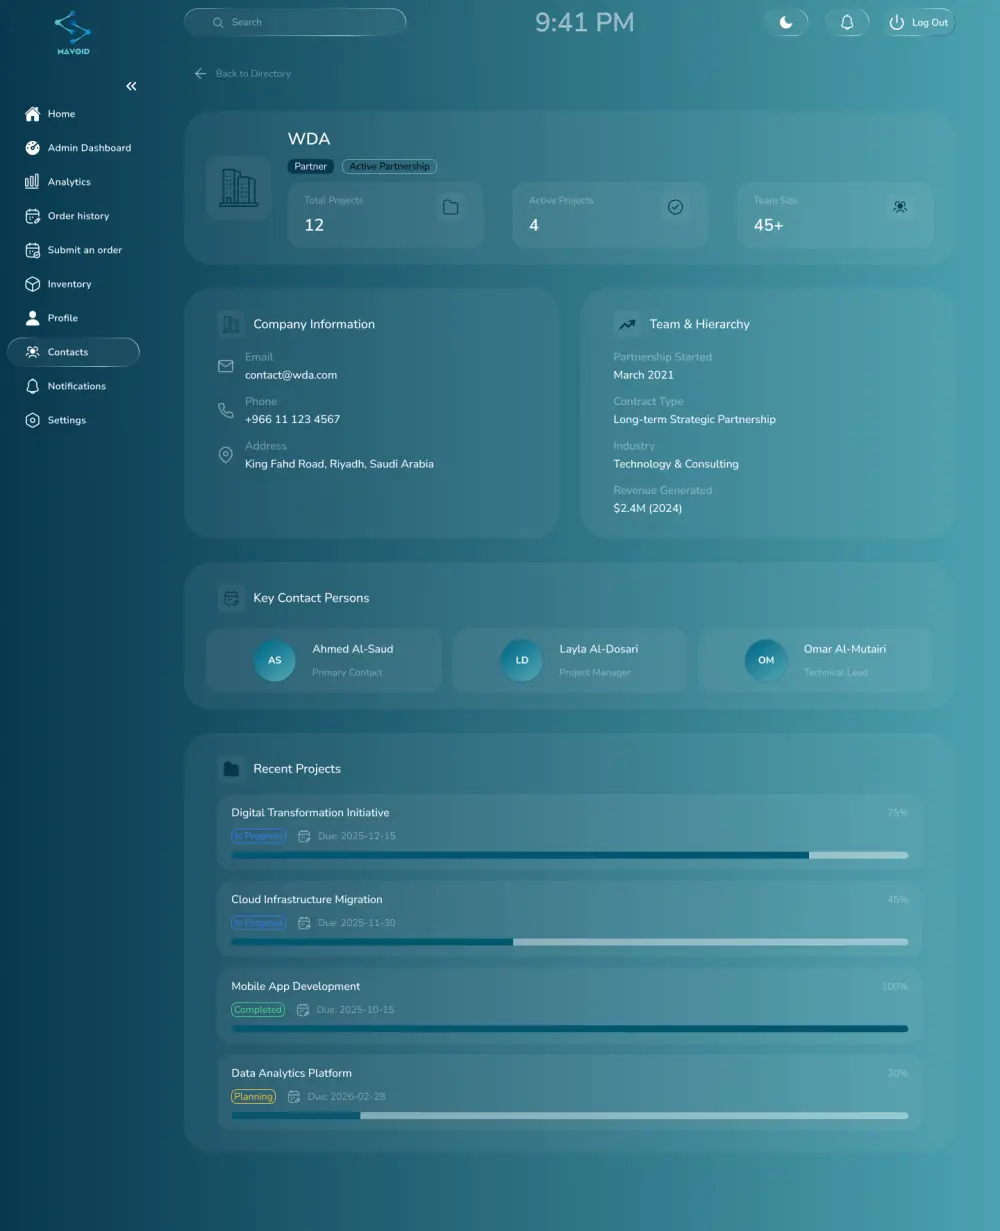This screenshot has width=1000, height=1231.
Task: Click the Search input field
Action: coord(294,21)
